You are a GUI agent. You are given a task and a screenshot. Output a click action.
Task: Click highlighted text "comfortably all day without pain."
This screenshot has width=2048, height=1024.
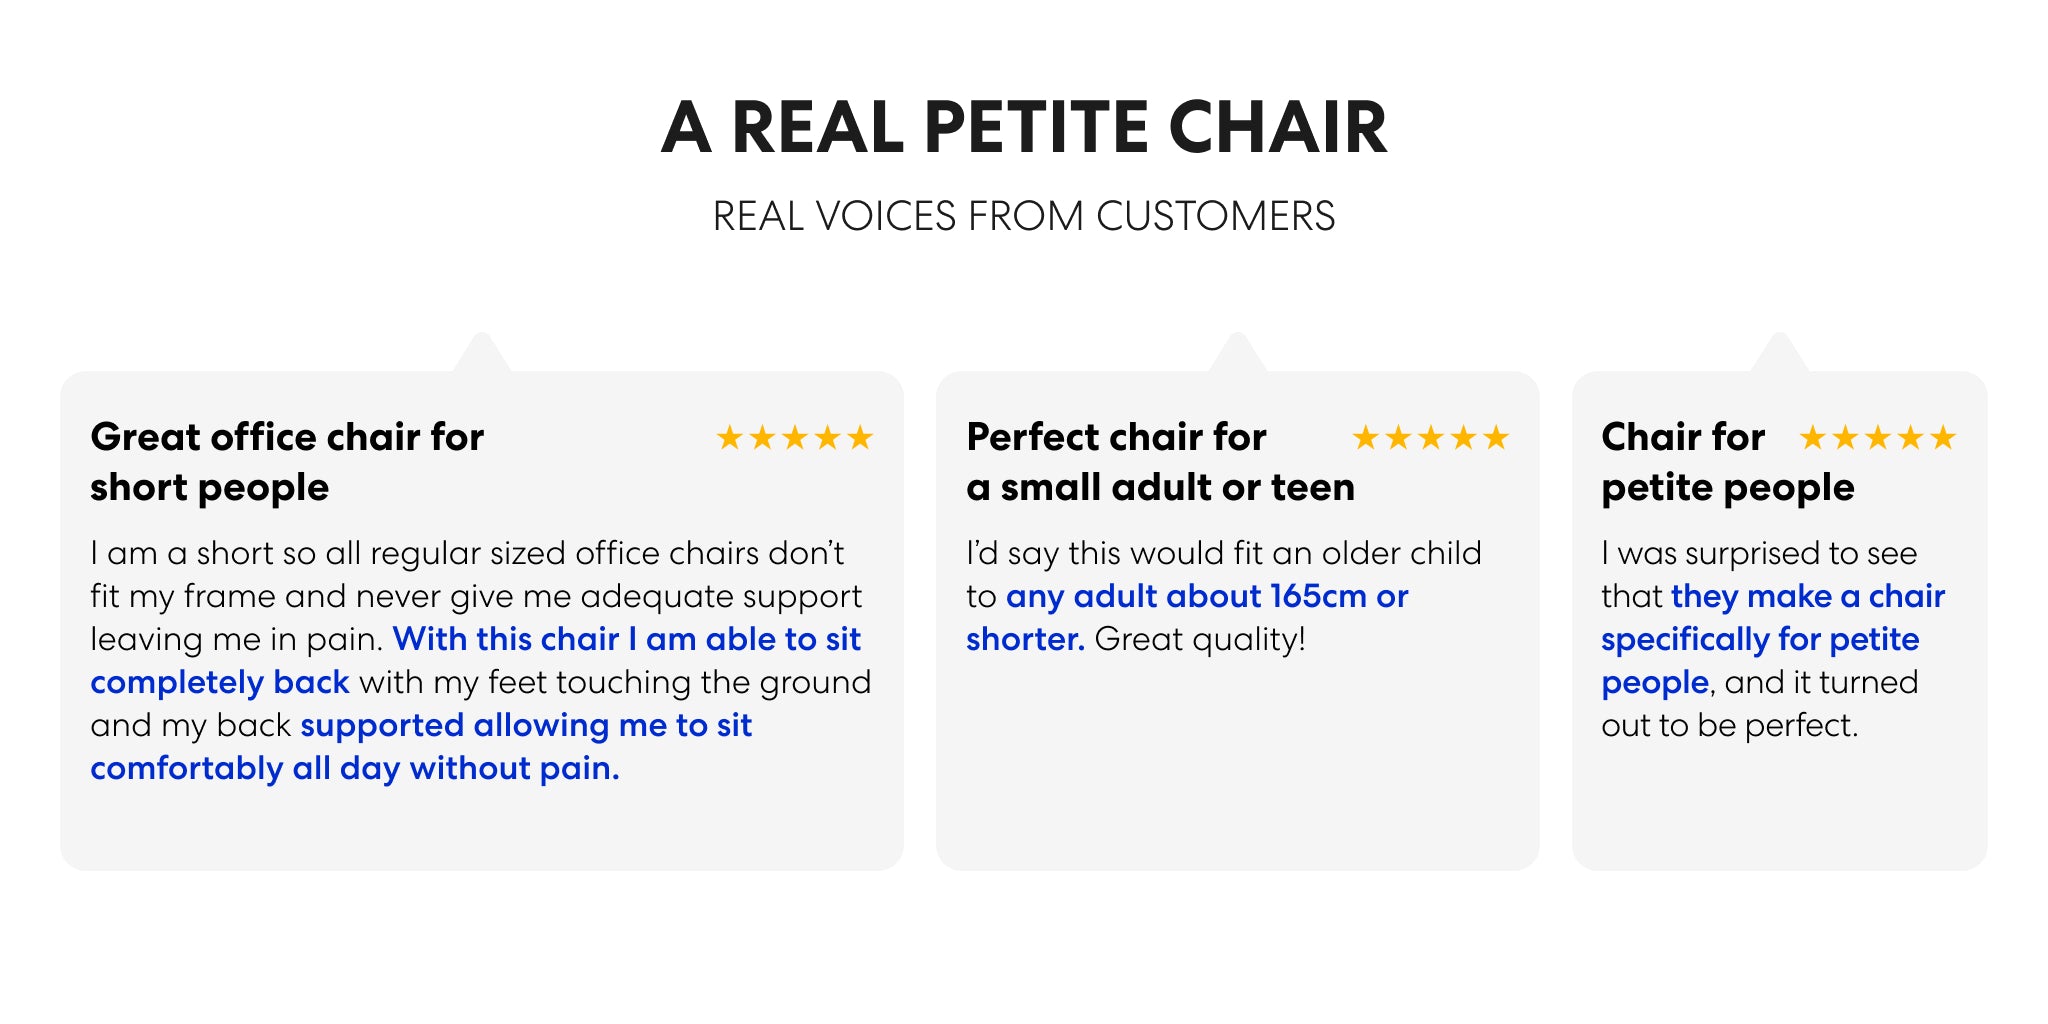(355, 768)
